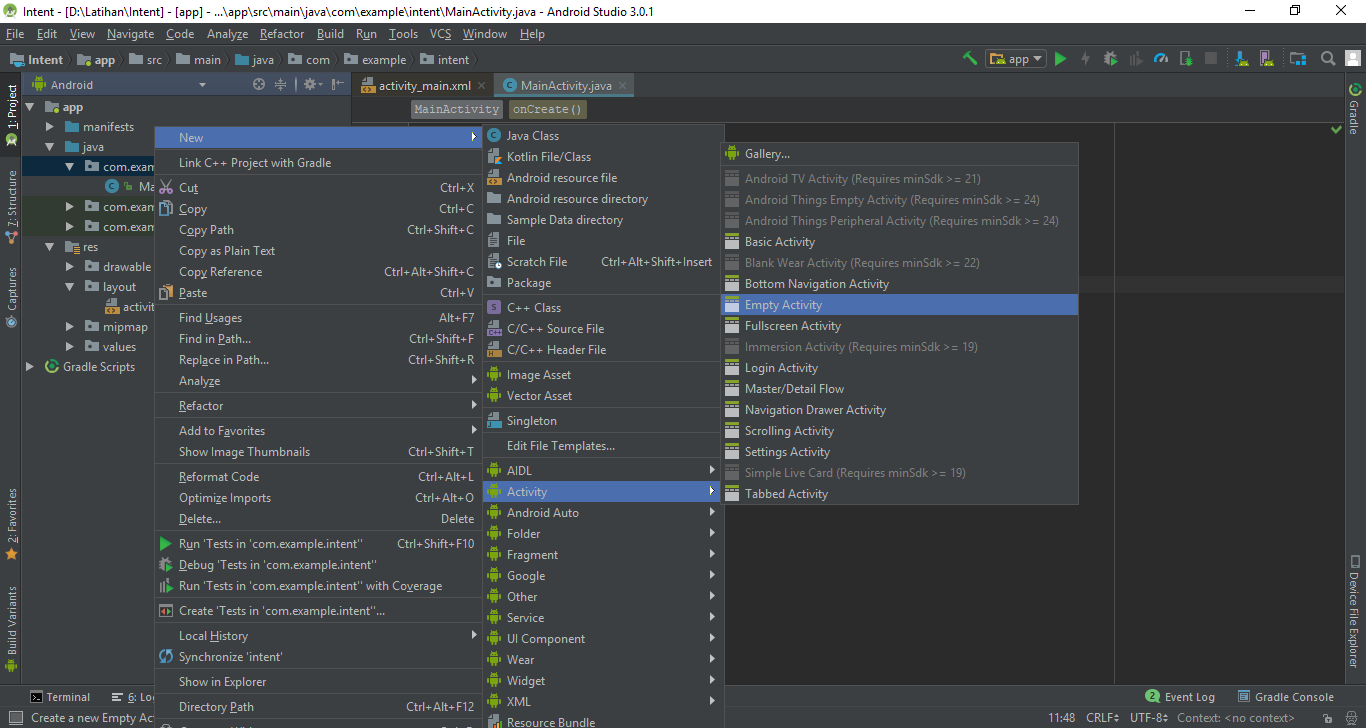Toggle the 1: Project tool window button
Image resolution: width=1366 pixels, height=728 pixels.
coord(12,114)
